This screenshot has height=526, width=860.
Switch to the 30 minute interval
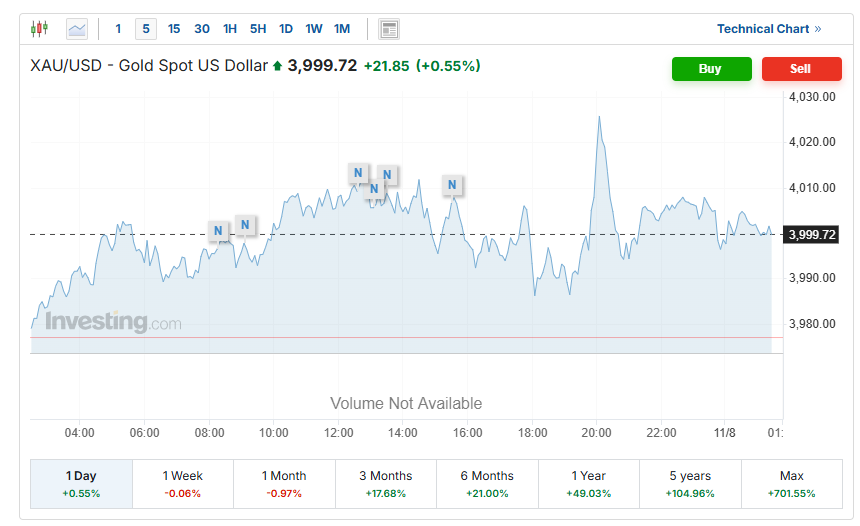coord(202,29)
